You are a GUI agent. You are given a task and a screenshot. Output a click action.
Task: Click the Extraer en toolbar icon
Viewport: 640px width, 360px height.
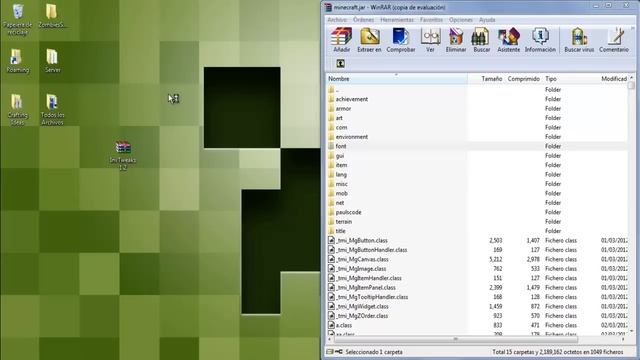pyautogui.click(x=369, y=40)
